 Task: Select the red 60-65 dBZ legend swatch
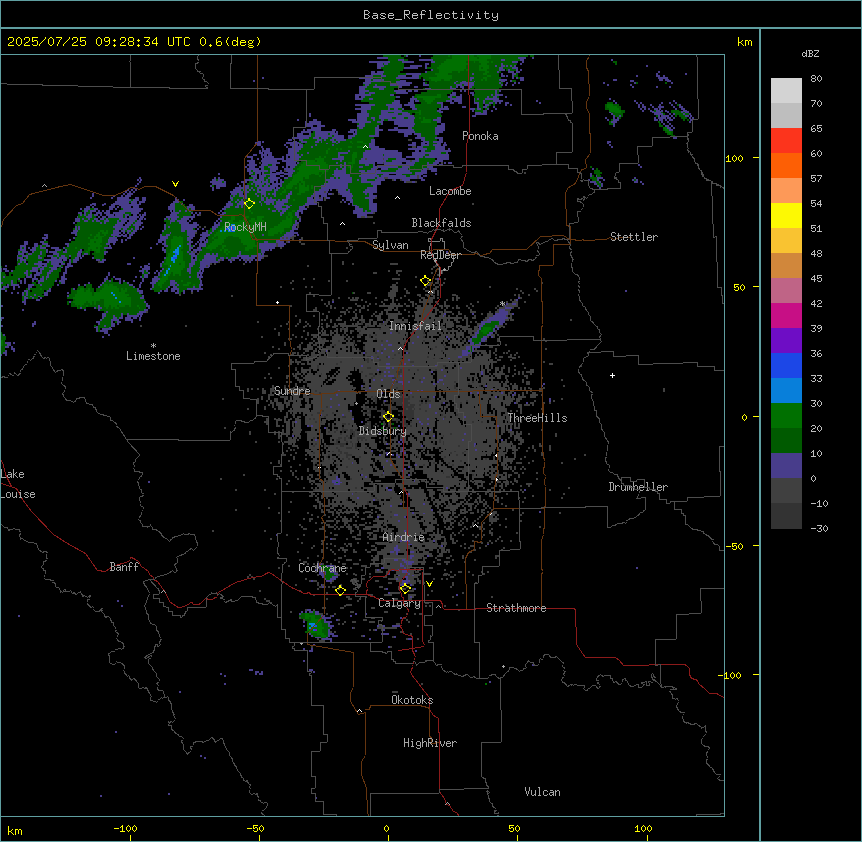tap(786, 141)
